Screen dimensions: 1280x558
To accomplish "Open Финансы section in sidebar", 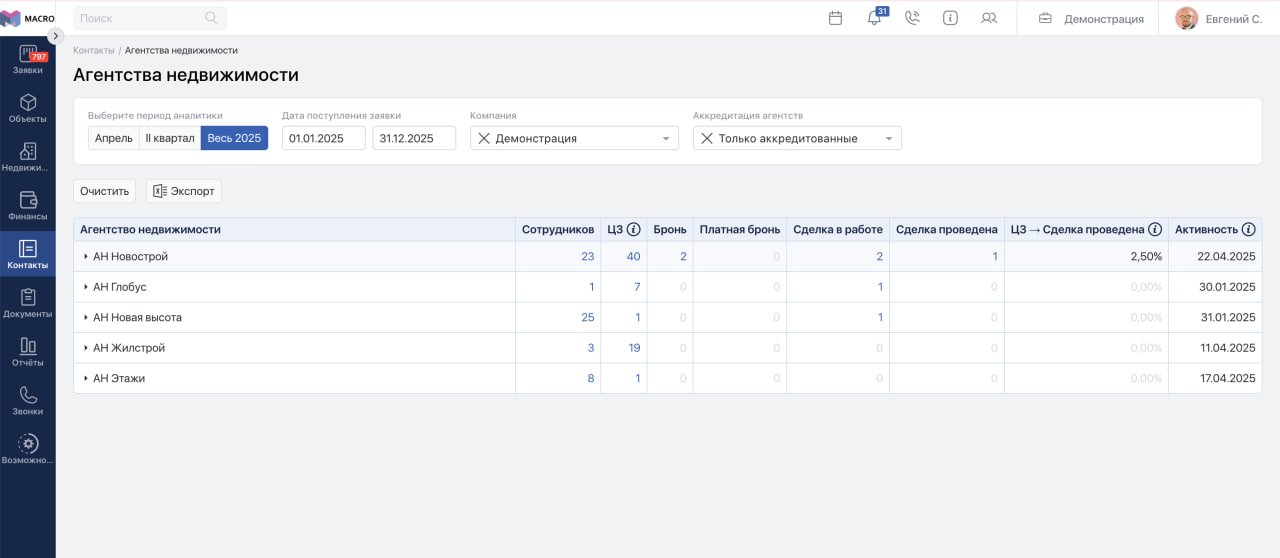I will (28, 206).
